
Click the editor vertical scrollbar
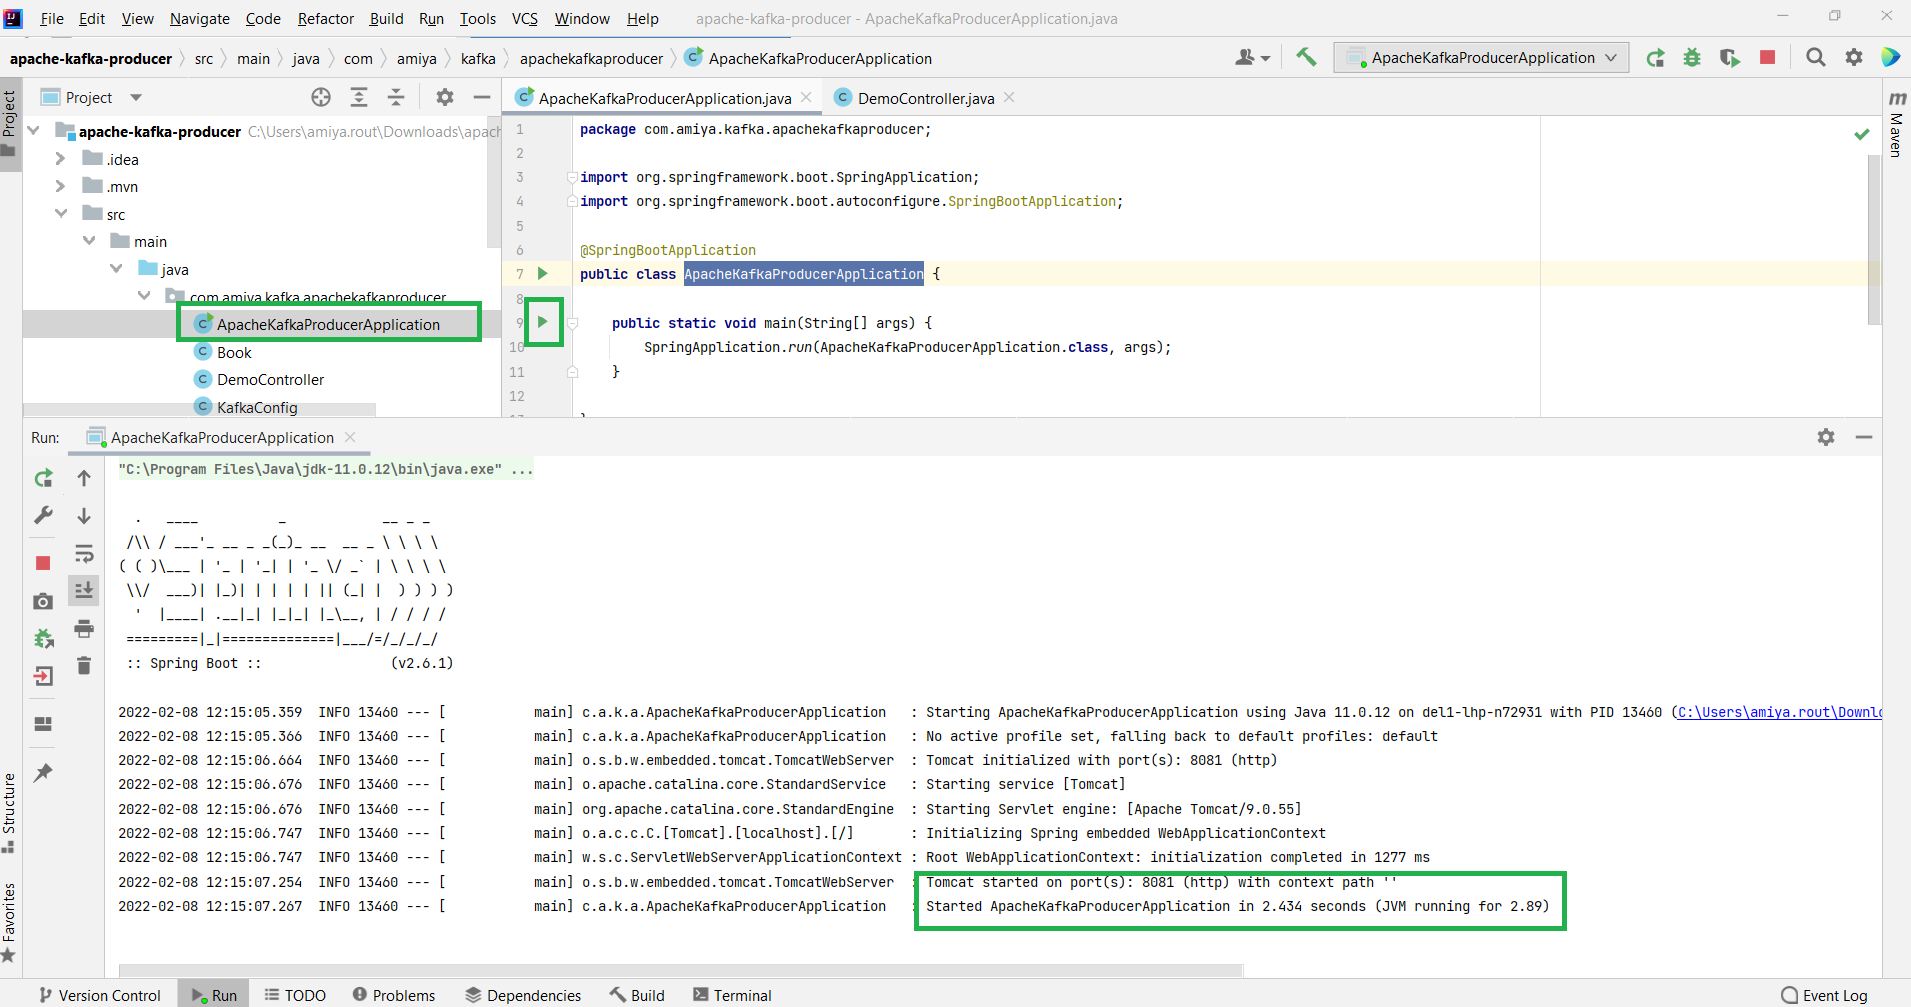(1874, 240)
